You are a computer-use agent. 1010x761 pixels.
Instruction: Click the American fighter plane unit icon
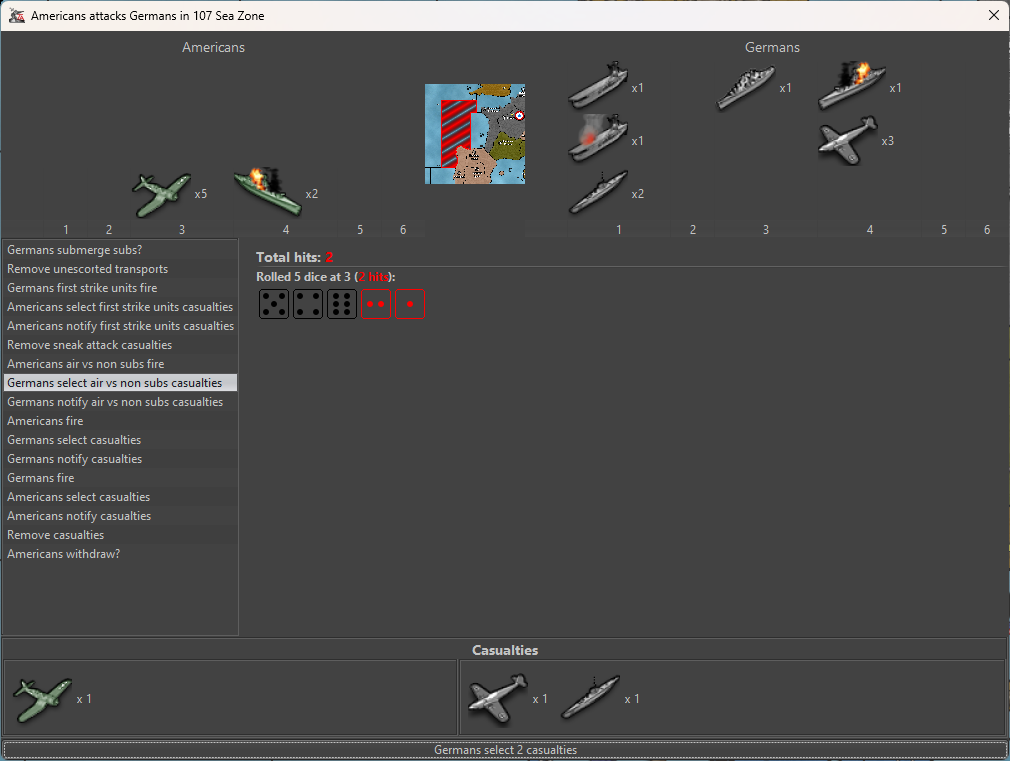tap(162, 193)
